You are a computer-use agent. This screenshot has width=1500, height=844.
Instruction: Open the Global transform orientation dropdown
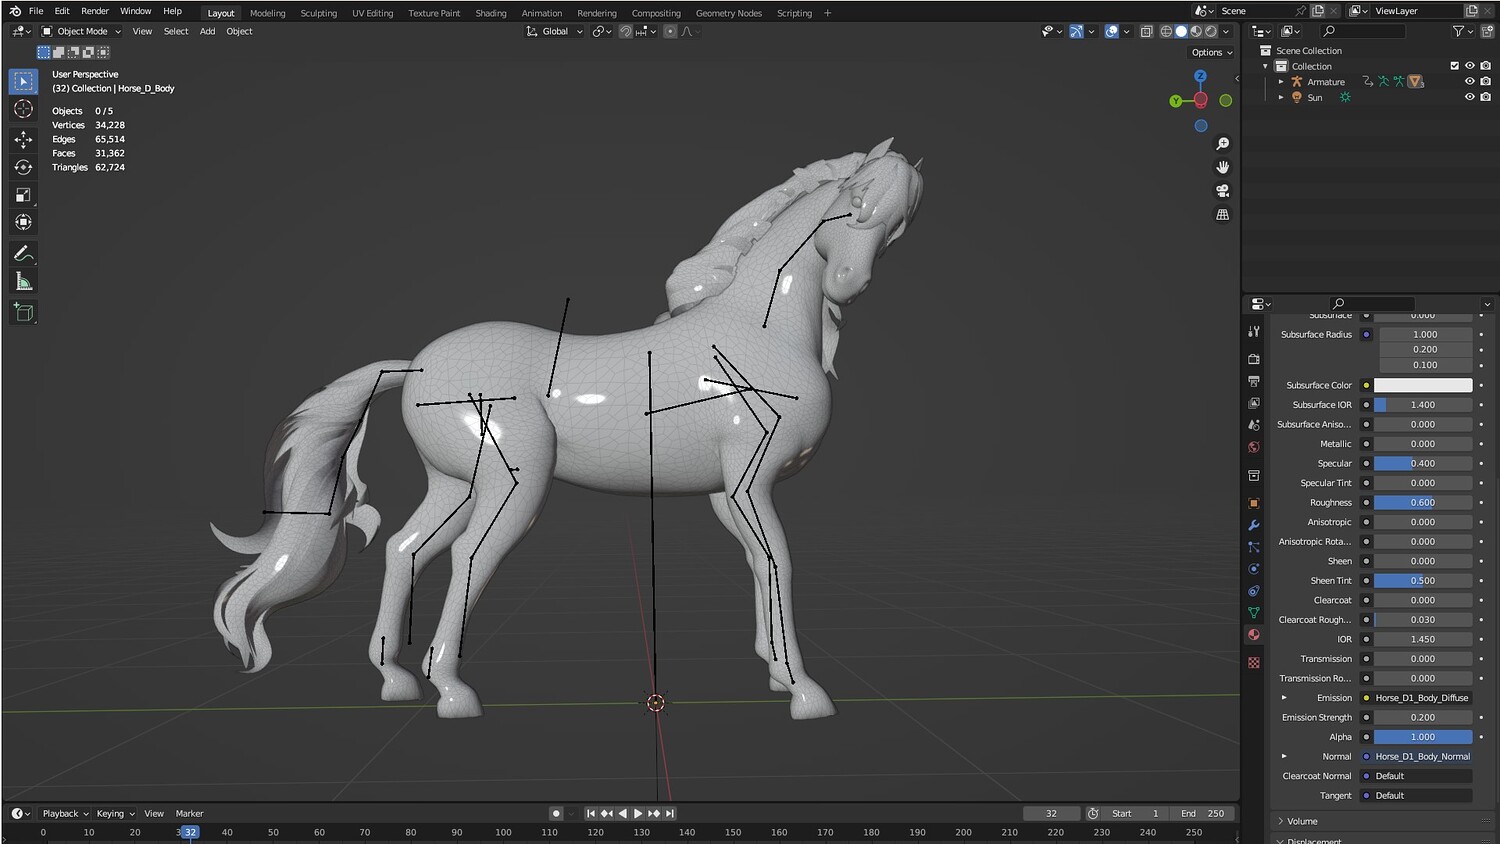[555, 31]
